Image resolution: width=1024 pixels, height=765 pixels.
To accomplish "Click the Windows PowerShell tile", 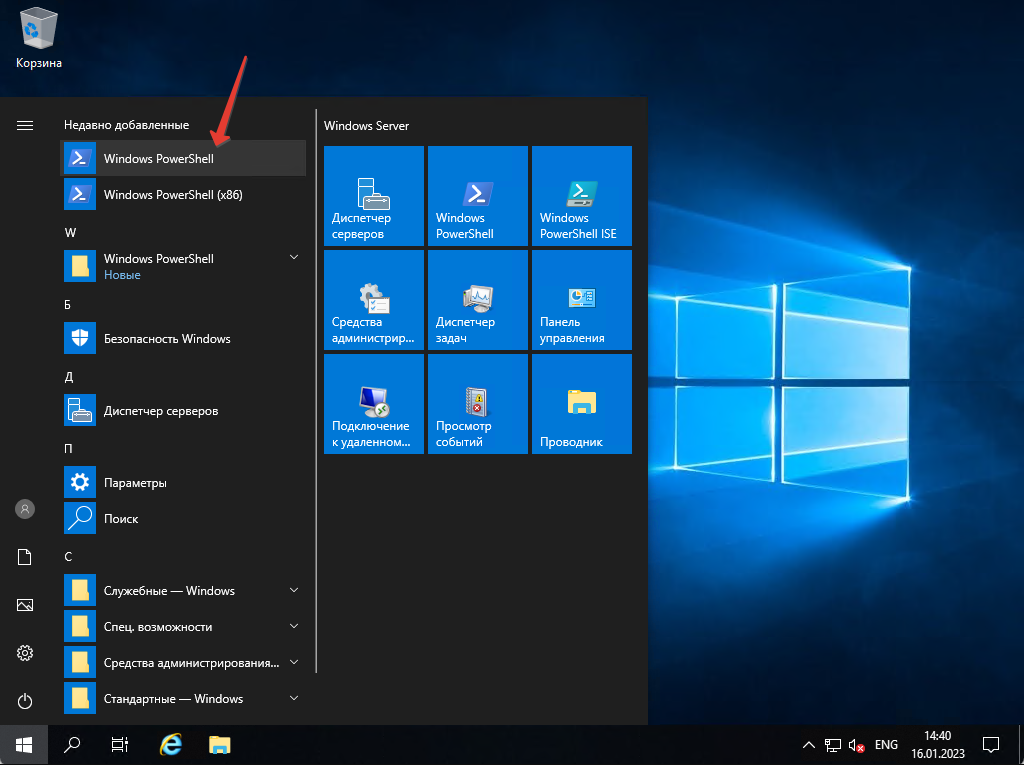I will (x=477, y=196).
